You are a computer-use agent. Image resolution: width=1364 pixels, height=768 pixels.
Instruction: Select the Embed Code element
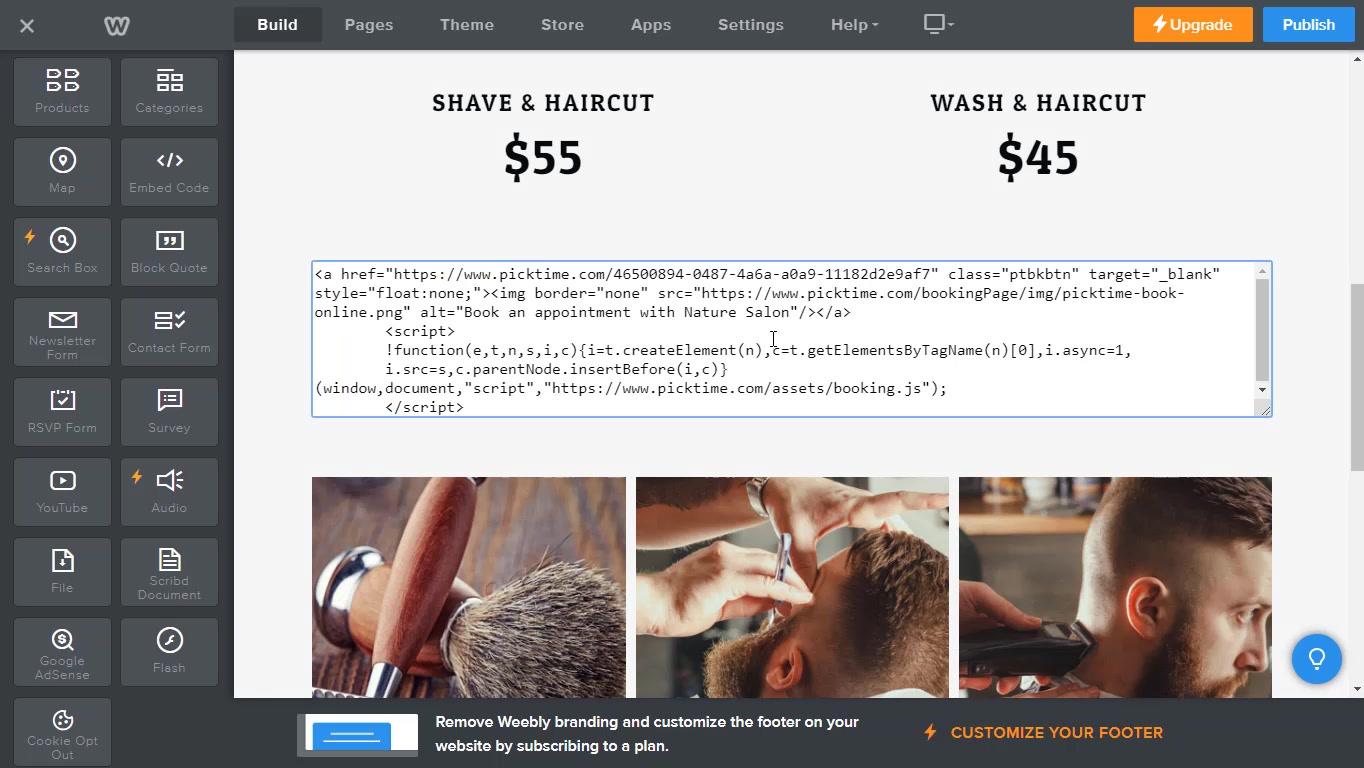[x=169, y=172]
